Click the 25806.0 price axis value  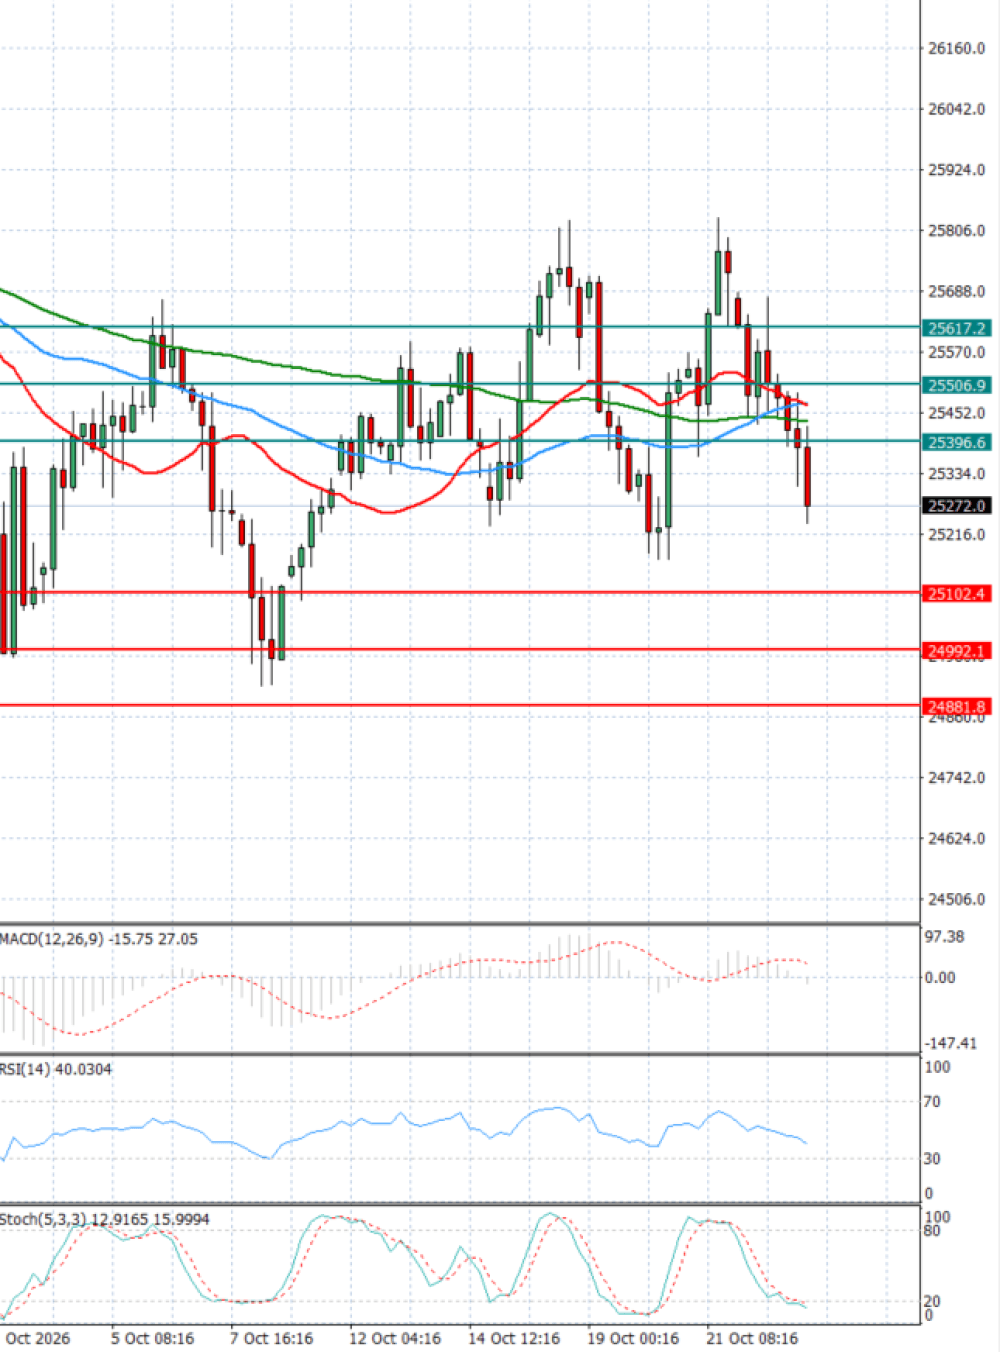tap(956, 231)
